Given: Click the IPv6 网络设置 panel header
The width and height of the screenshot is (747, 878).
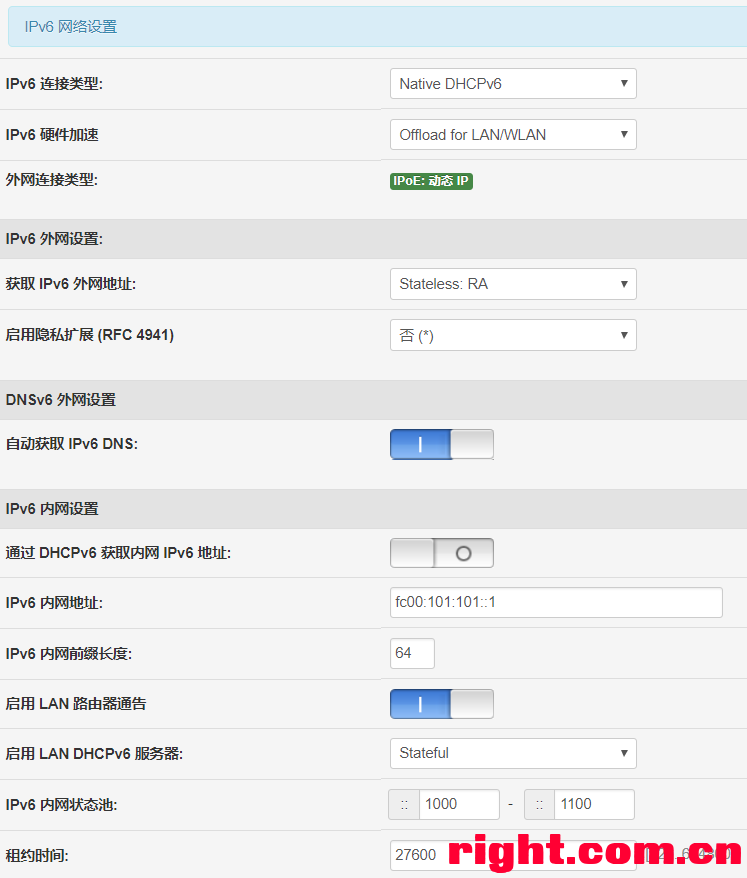Looking at the screenshot, I should 377,26.
